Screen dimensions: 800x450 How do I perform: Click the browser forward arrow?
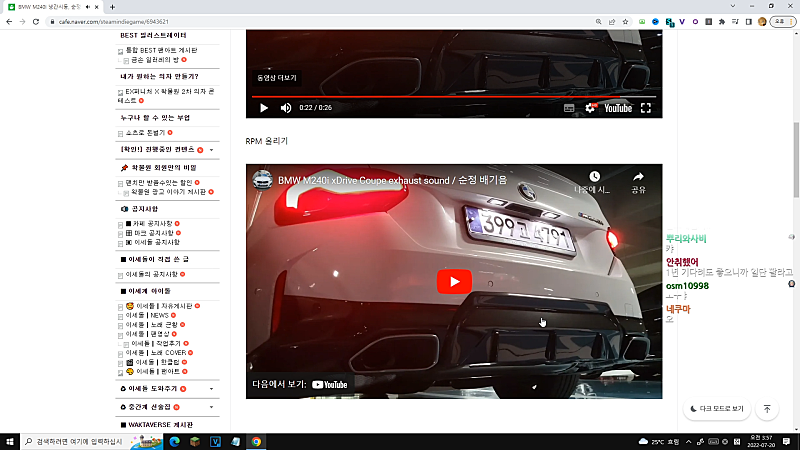click(22, 21)
